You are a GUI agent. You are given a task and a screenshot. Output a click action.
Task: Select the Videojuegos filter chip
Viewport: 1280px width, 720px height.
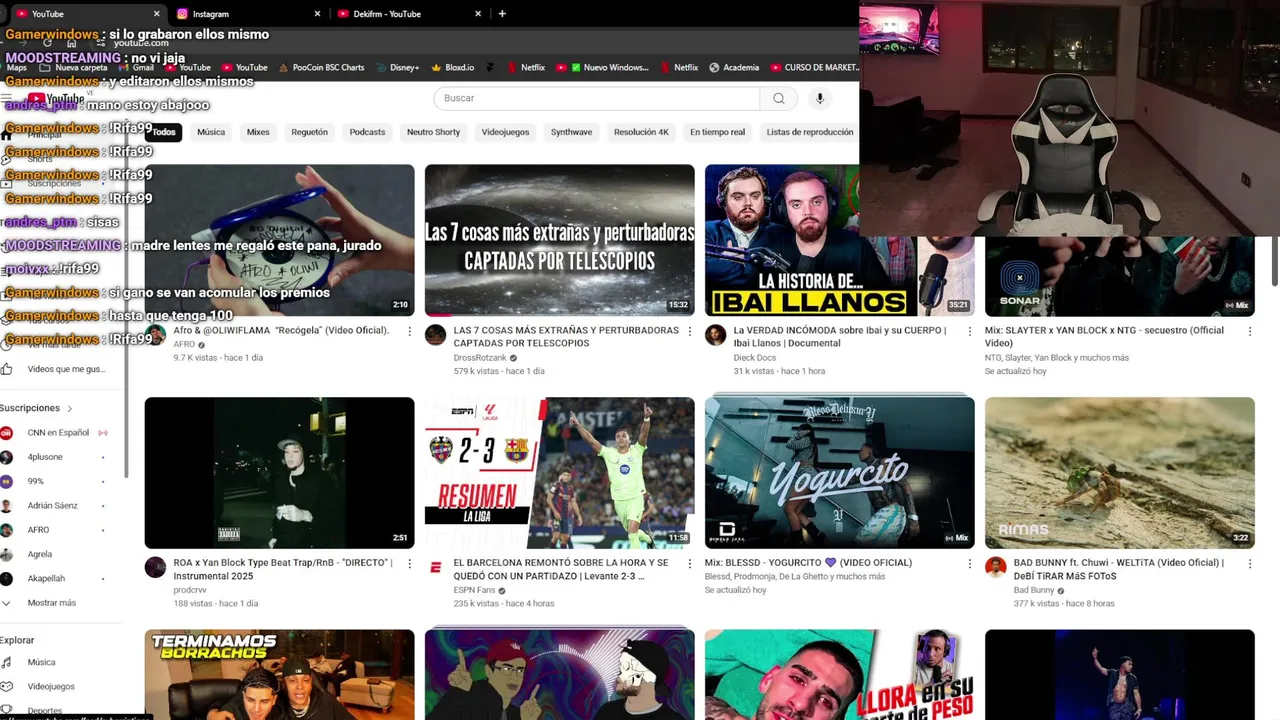[x=505, y=132]
